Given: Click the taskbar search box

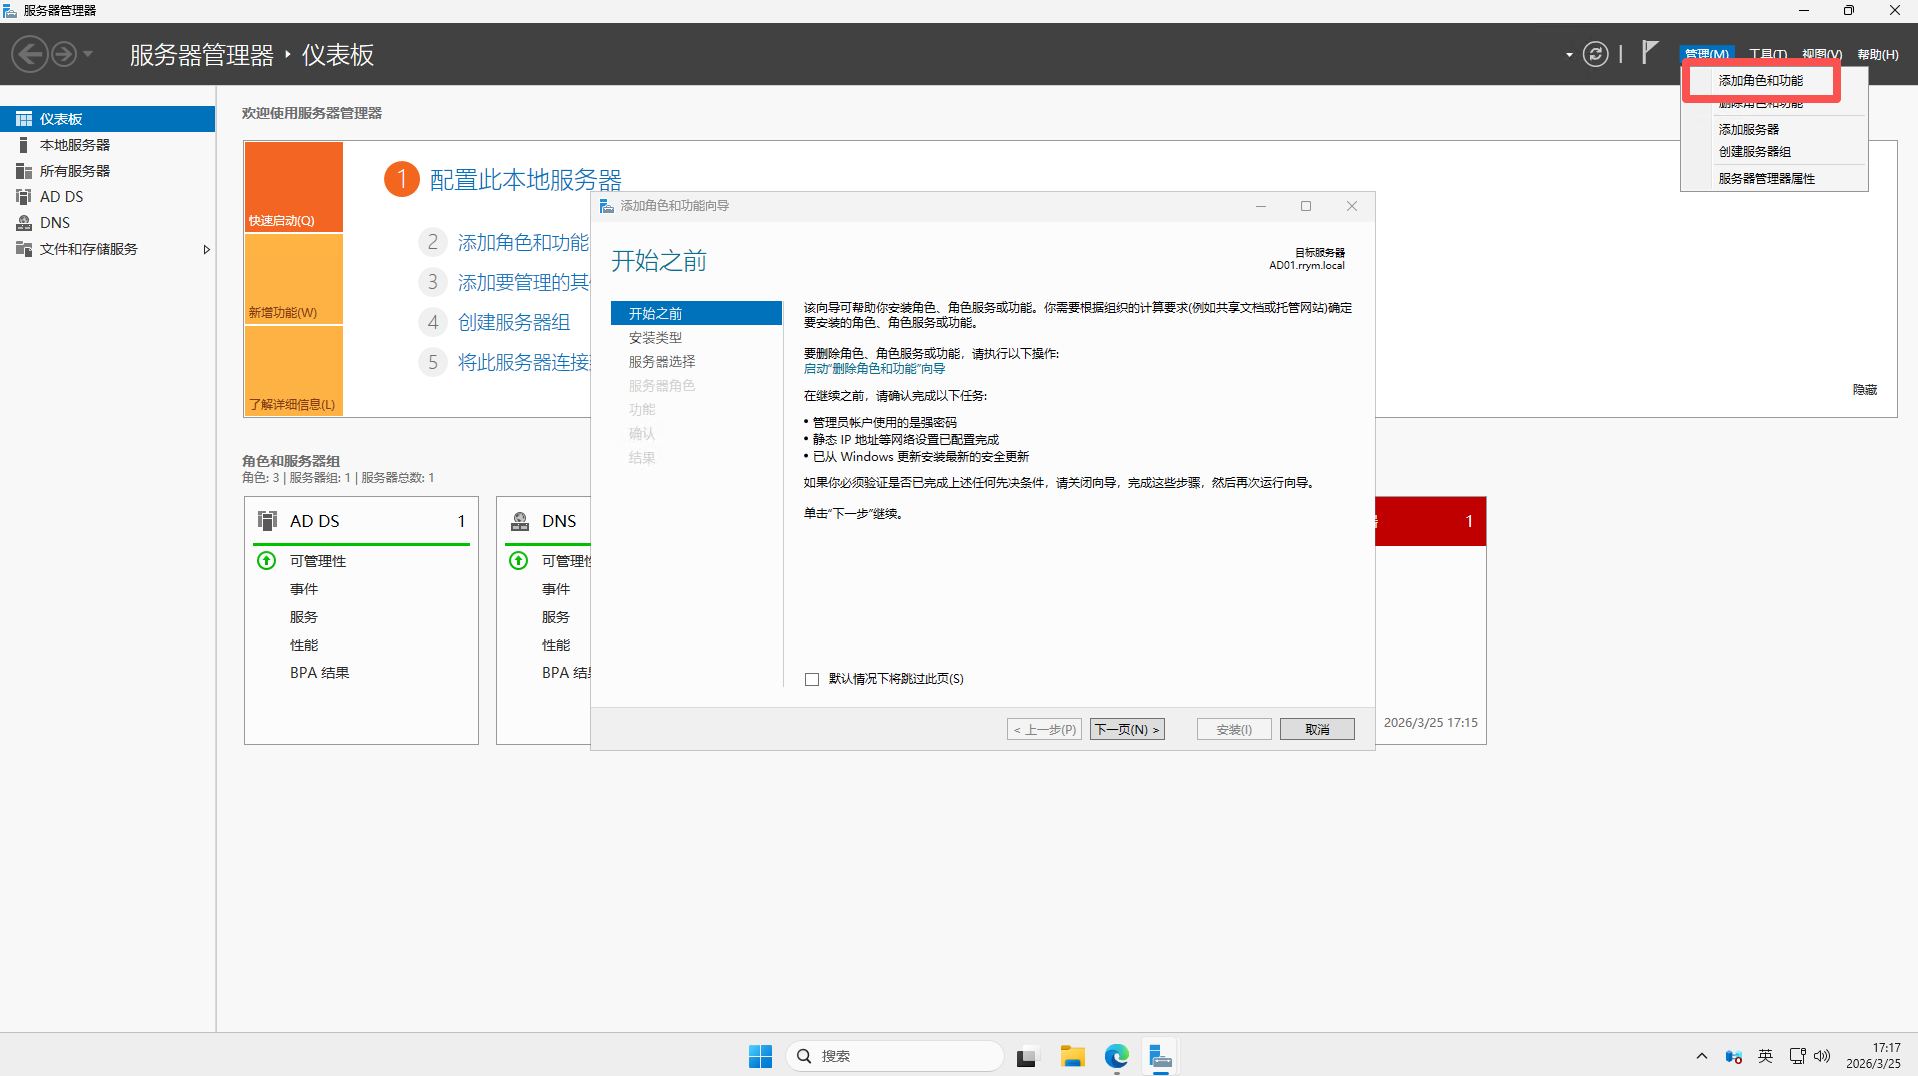Looking at the screenshot, I should (x=895, y=1056).
